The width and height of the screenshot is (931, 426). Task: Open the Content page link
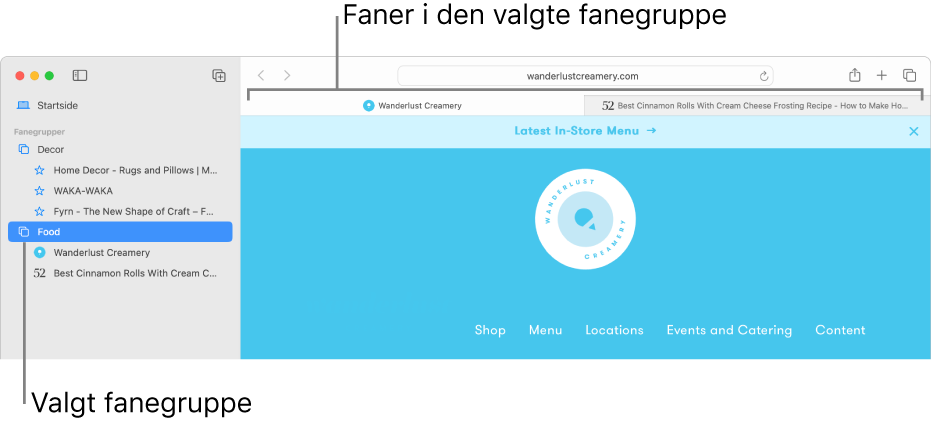pos(840,330)
